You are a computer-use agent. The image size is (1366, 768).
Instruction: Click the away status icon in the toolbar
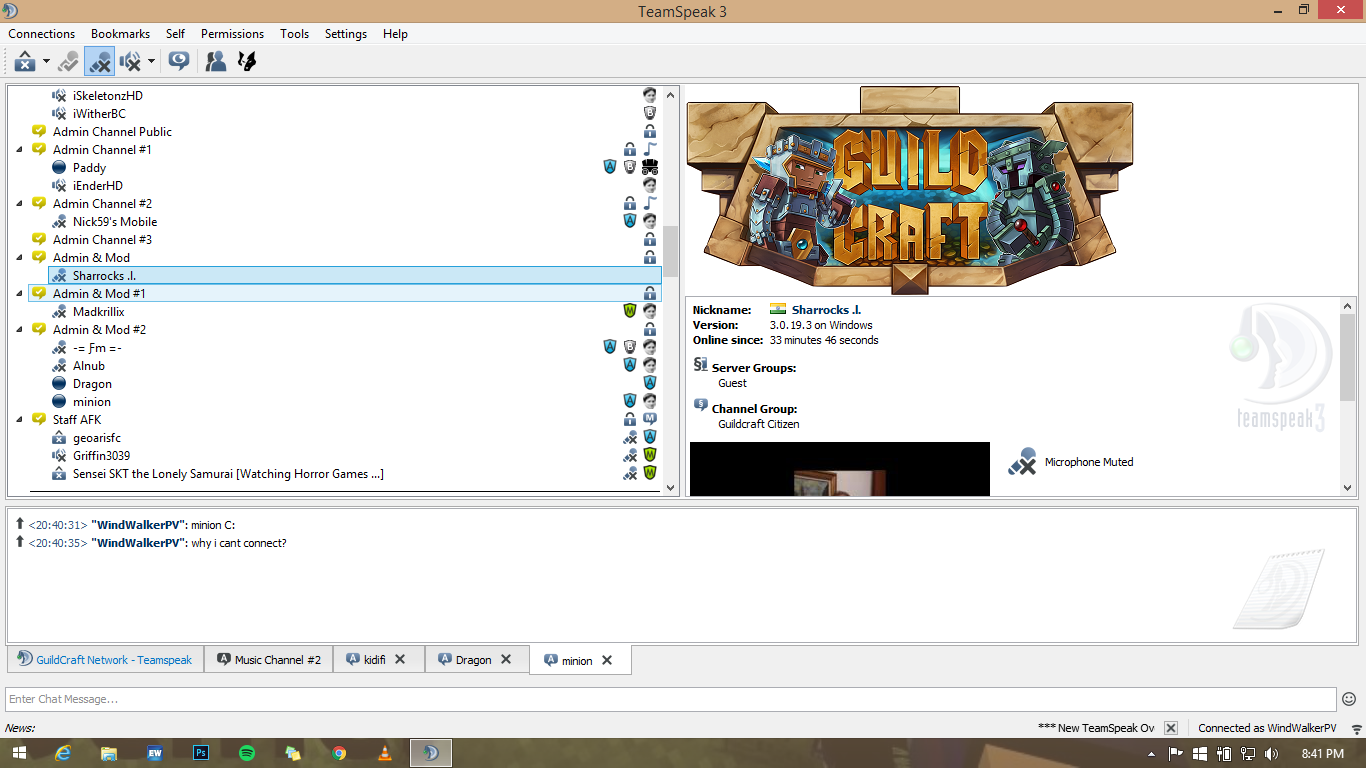[26, 61]
